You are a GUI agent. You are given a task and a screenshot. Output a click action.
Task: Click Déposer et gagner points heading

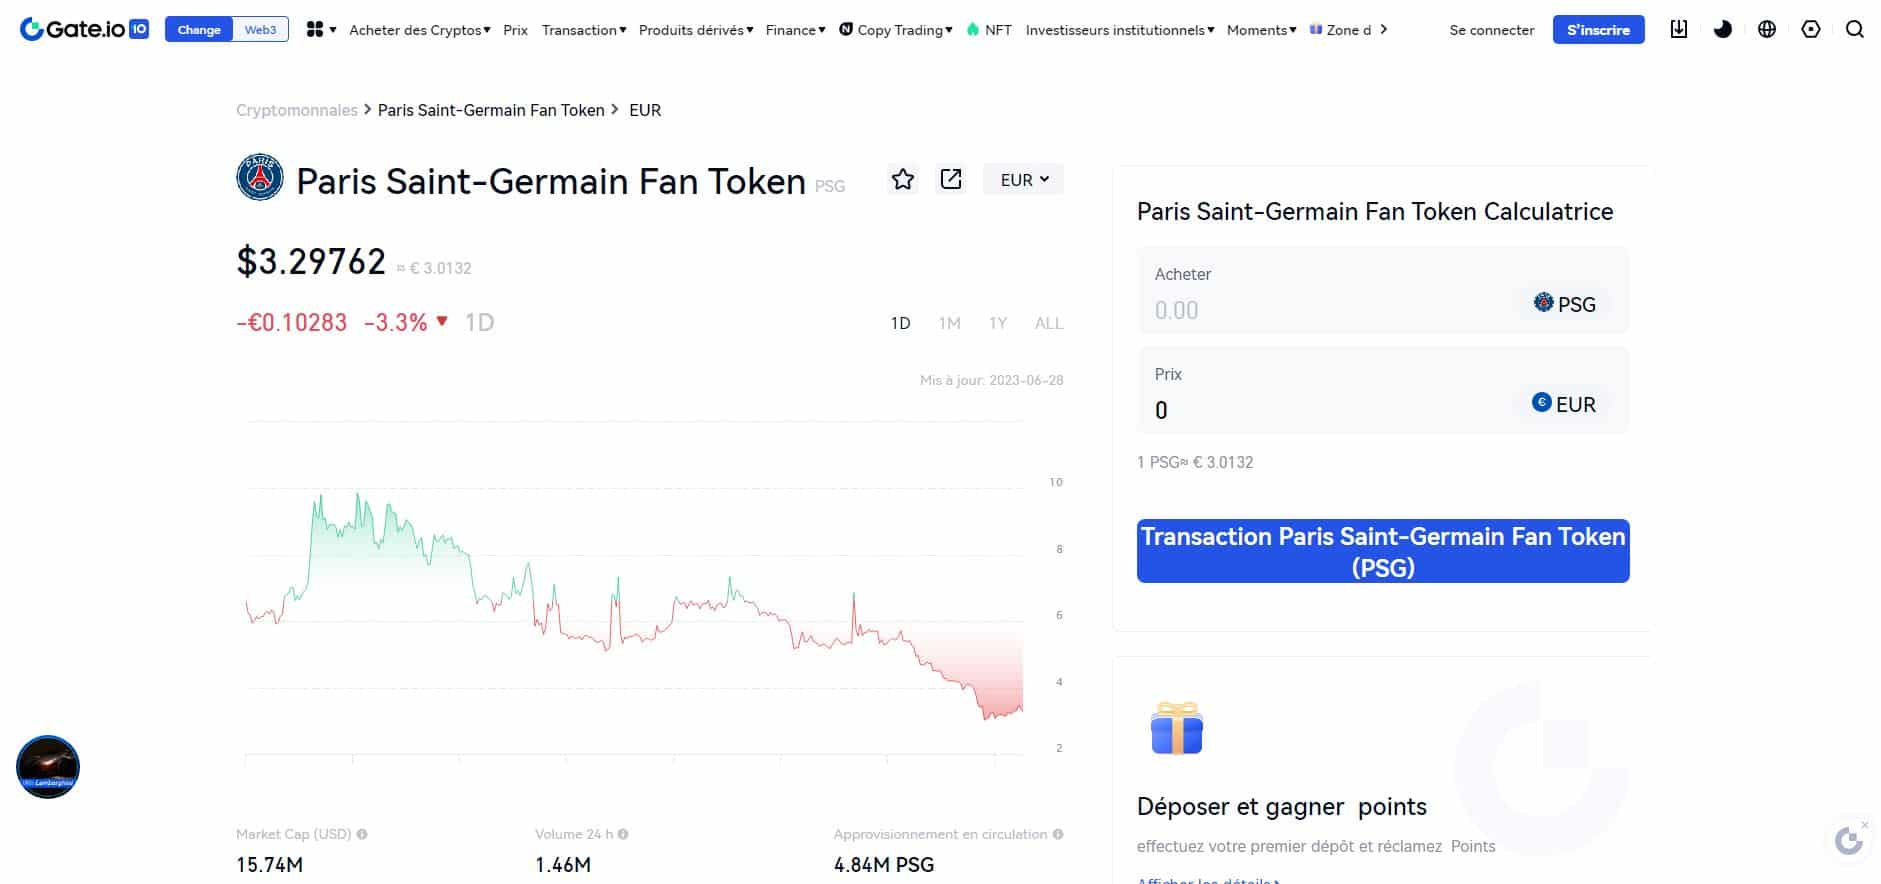pyautogui.click(x=1282, y=806)
